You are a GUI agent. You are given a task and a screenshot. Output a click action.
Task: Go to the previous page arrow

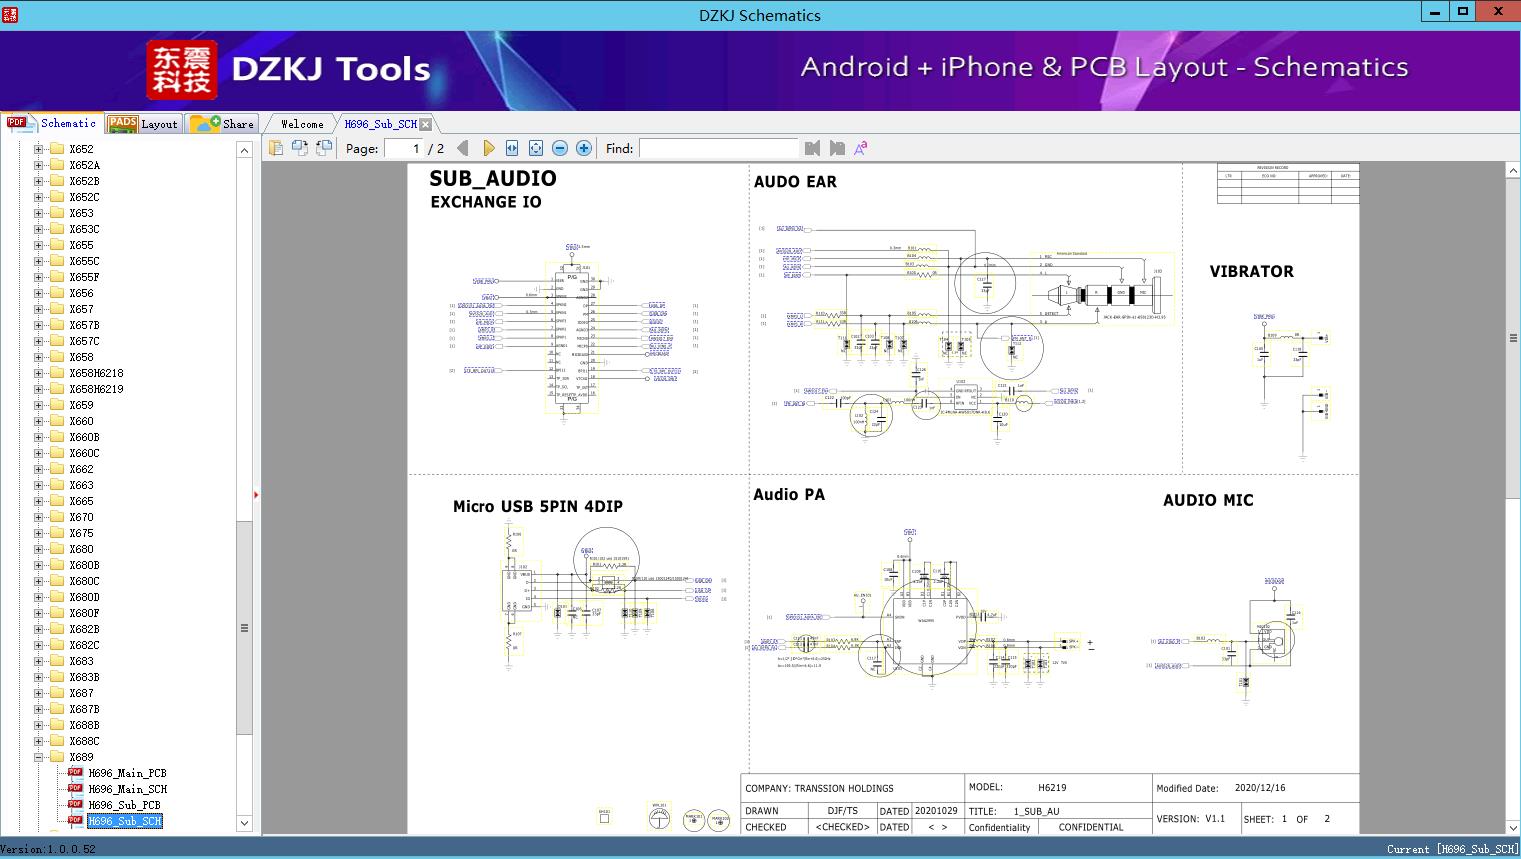pyautogui.click(x=463, y=148)
